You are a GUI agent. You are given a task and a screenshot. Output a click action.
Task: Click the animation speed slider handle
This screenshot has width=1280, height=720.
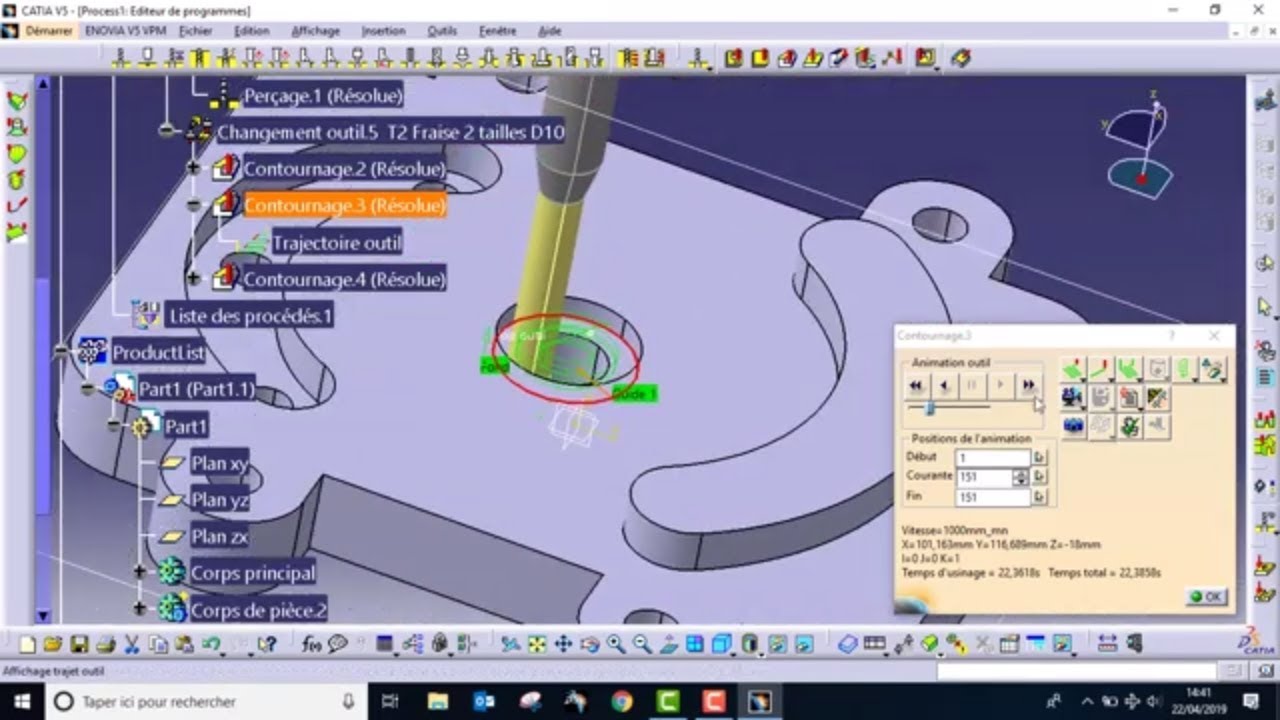click(x=930, y=408)
